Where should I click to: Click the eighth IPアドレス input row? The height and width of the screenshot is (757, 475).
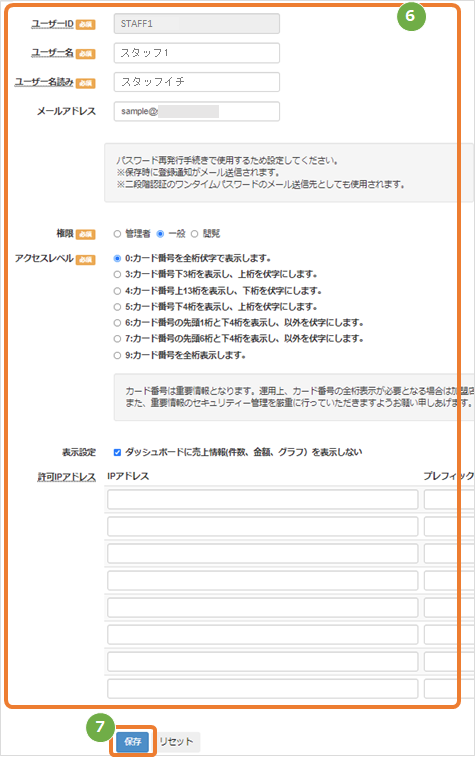(263, 688)
